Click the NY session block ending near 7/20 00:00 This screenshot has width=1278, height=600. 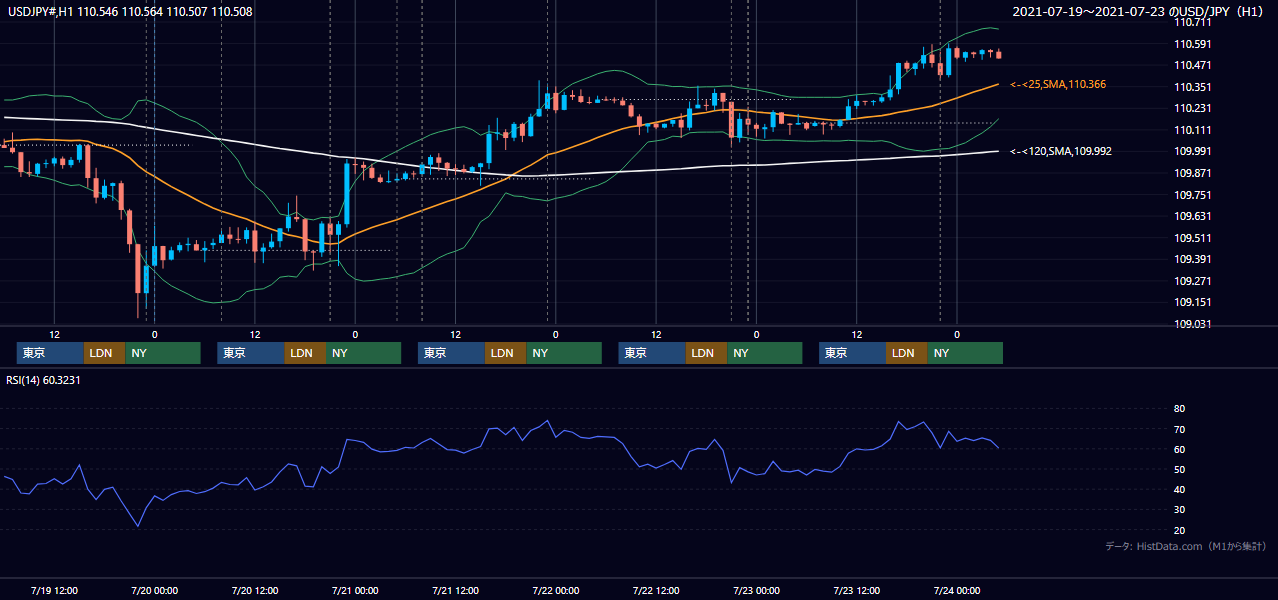pyautogui.click(x=163, y=353)
